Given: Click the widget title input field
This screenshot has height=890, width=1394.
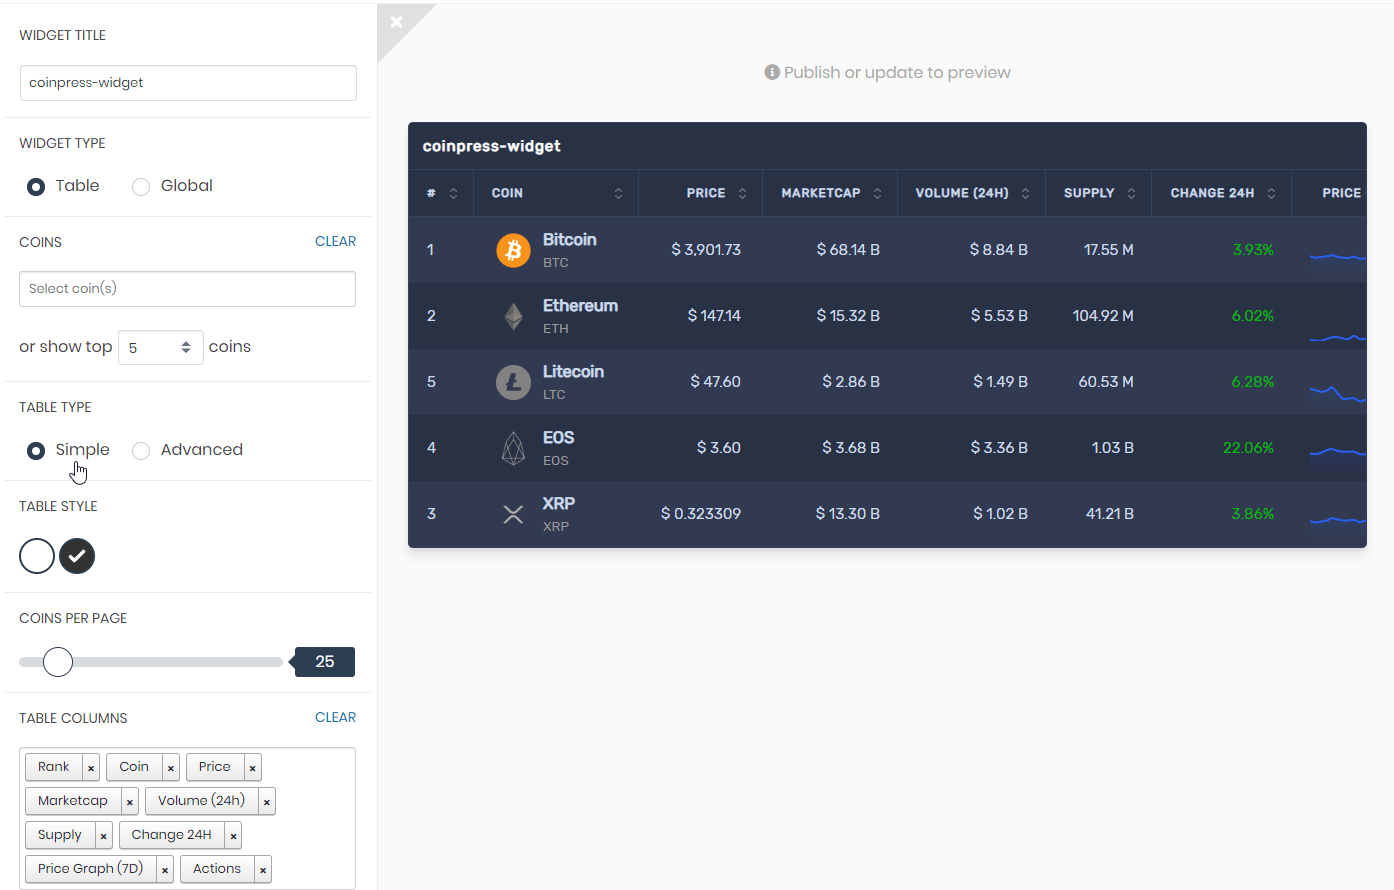Looking at the screenshot, I should coord(188,83).
